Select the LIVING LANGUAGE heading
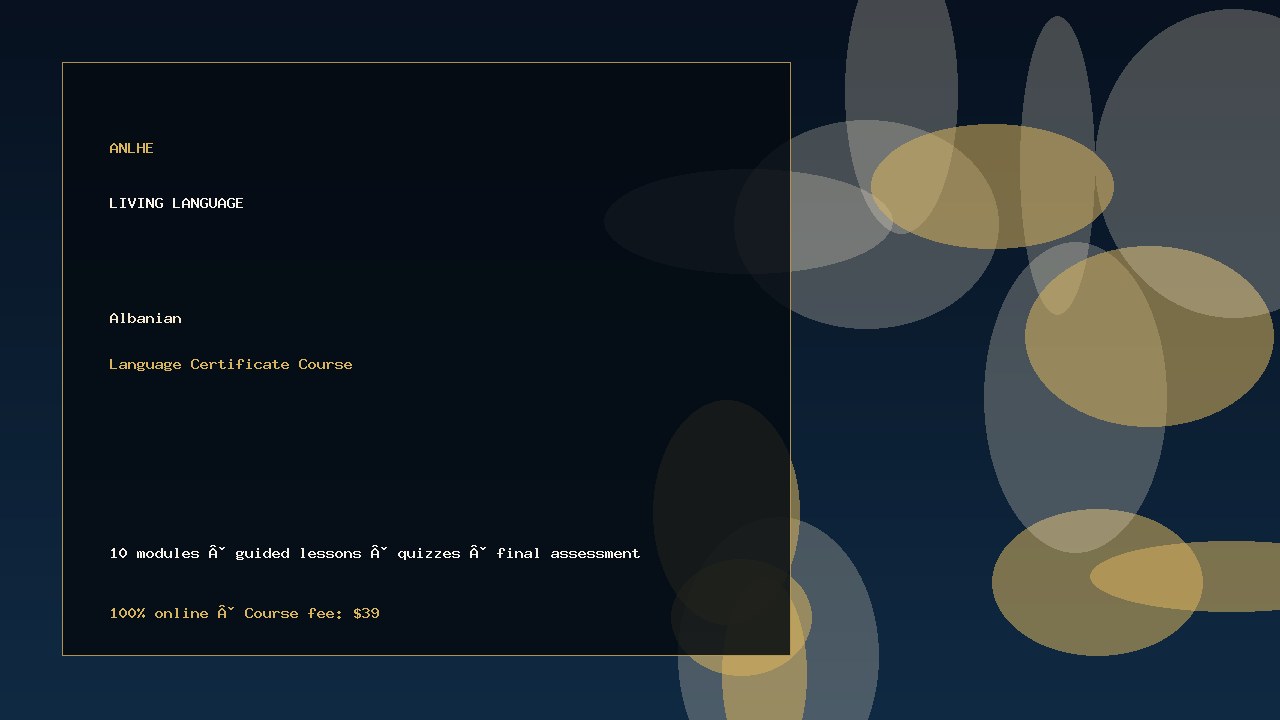Viewport: 1280px width, 720px height. click(176, 203)
